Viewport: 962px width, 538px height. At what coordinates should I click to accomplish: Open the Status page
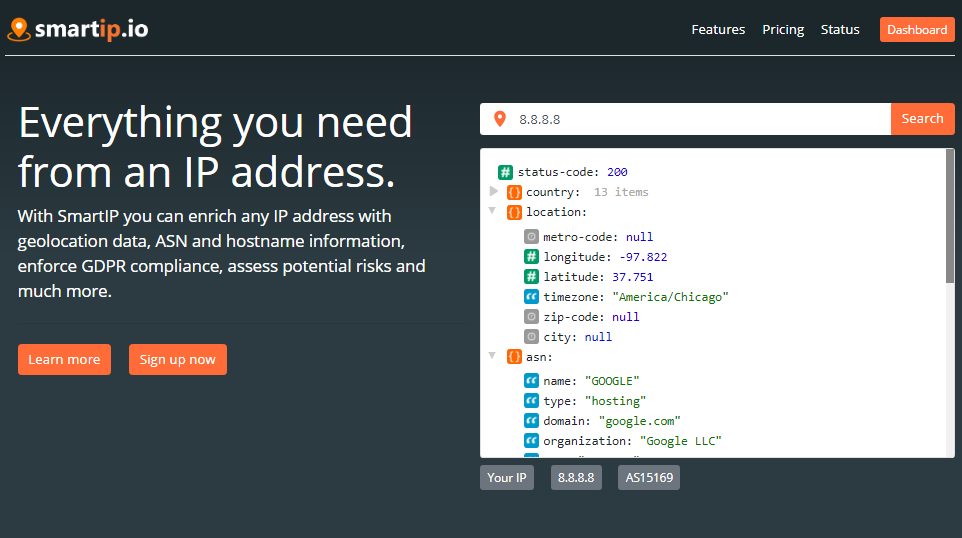pyautogui.click(x=840, y=29)
